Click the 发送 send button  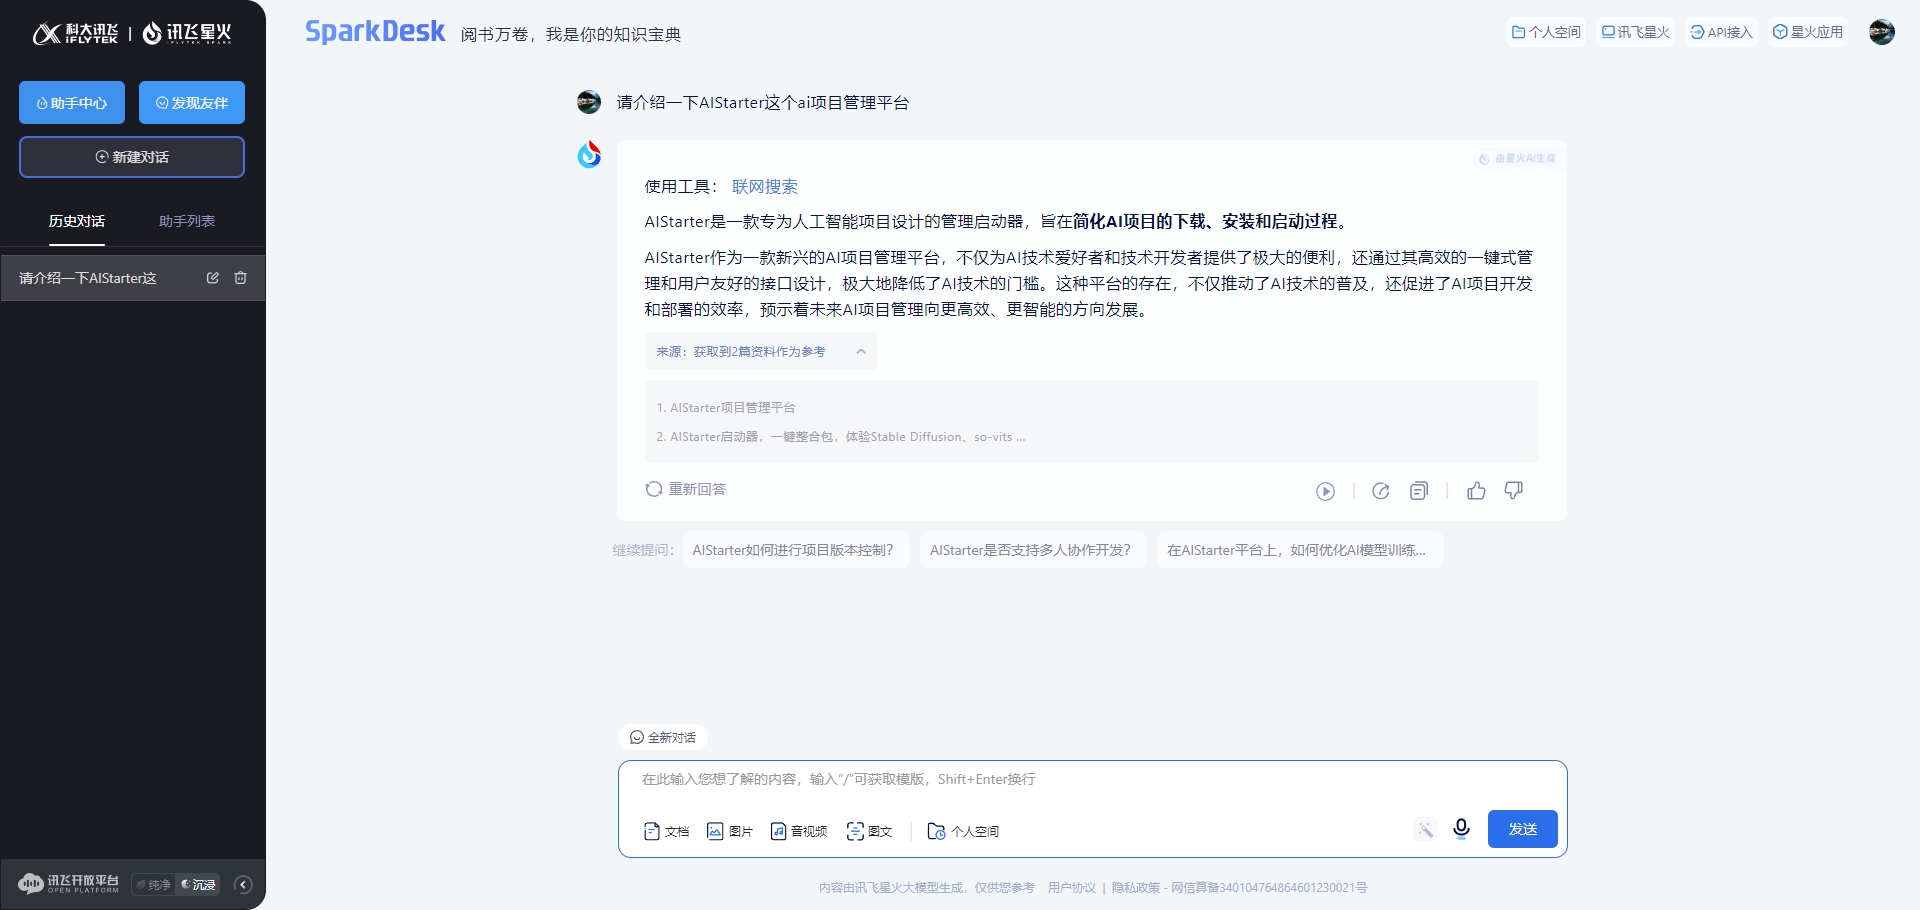pyautogui.click(x=1522, y=829)
